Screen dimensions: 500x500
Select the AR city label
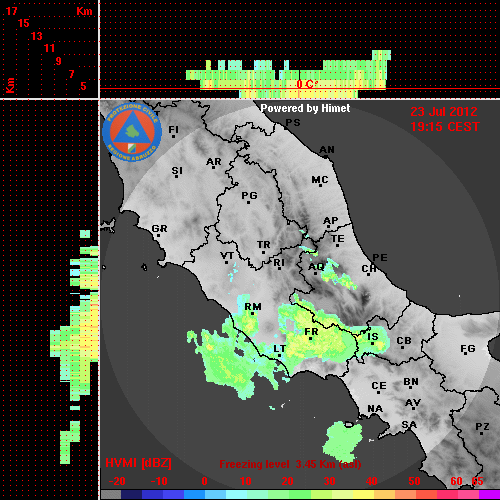214,162
